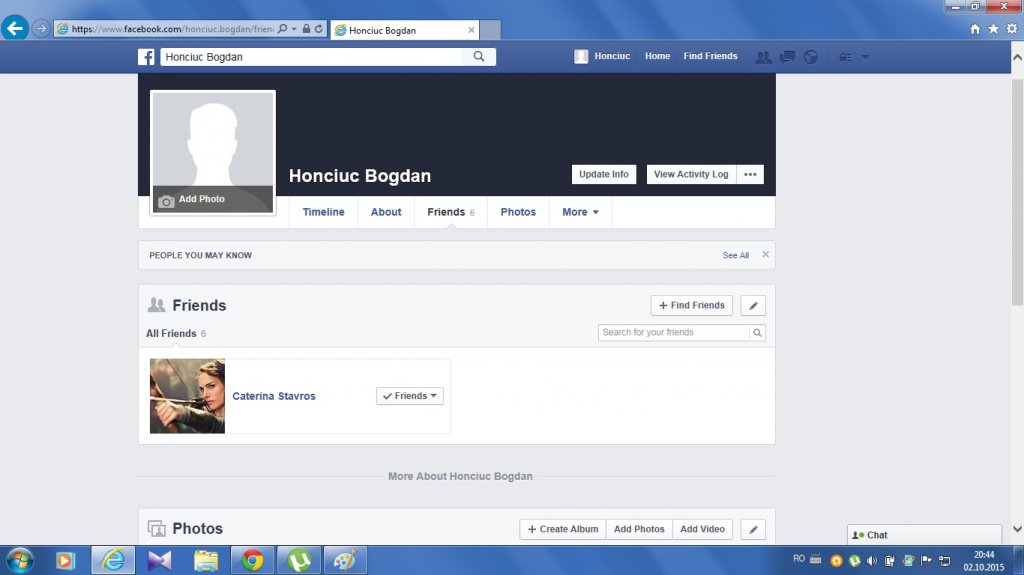Open messages icon in top bar
Image resolution: width=1024 pixels, height=575 pixels.
coord(787,57)
